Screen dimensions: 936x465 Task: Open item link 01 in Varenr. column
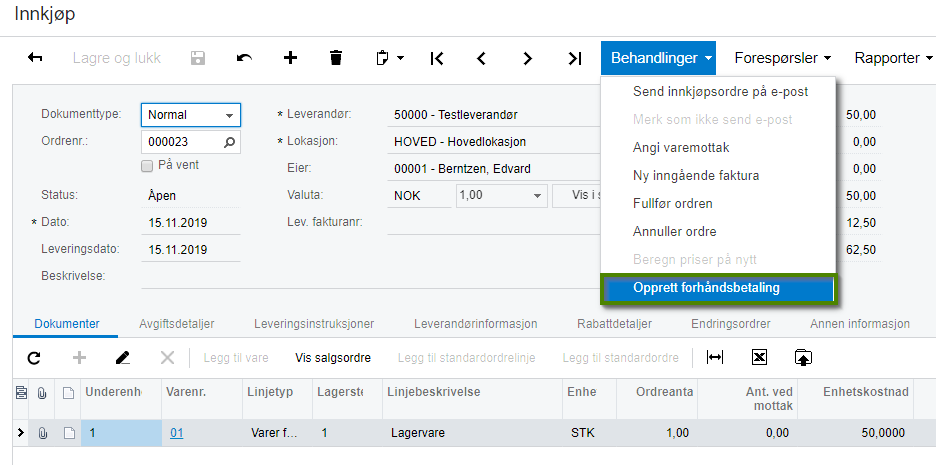[177, 433]
